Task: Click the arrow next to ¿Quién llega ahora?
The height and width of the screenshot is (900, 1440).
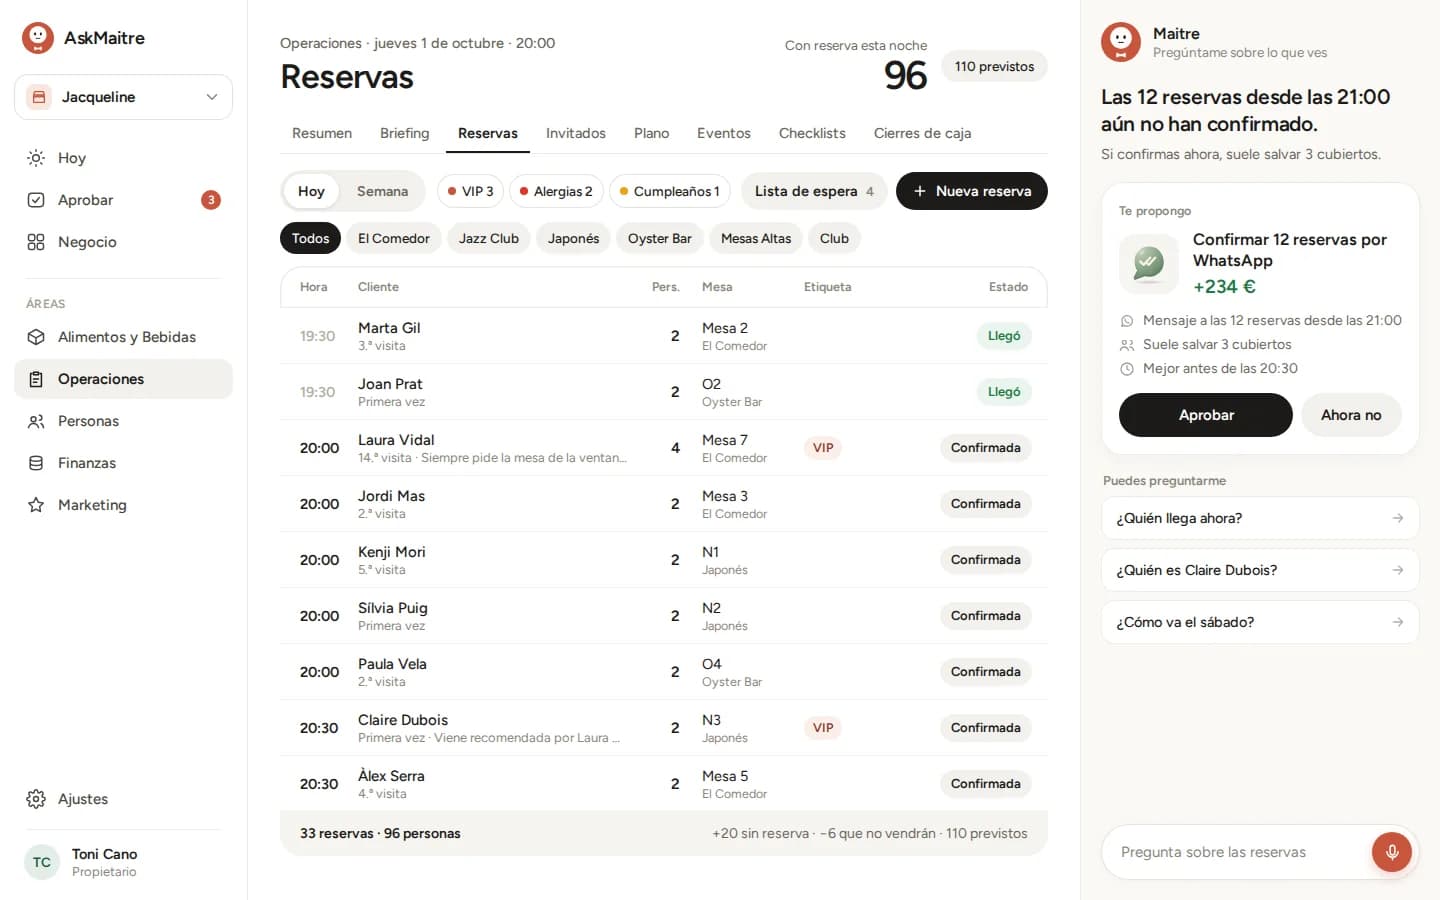Action: pyautogui.click(x=1398, y=518)
